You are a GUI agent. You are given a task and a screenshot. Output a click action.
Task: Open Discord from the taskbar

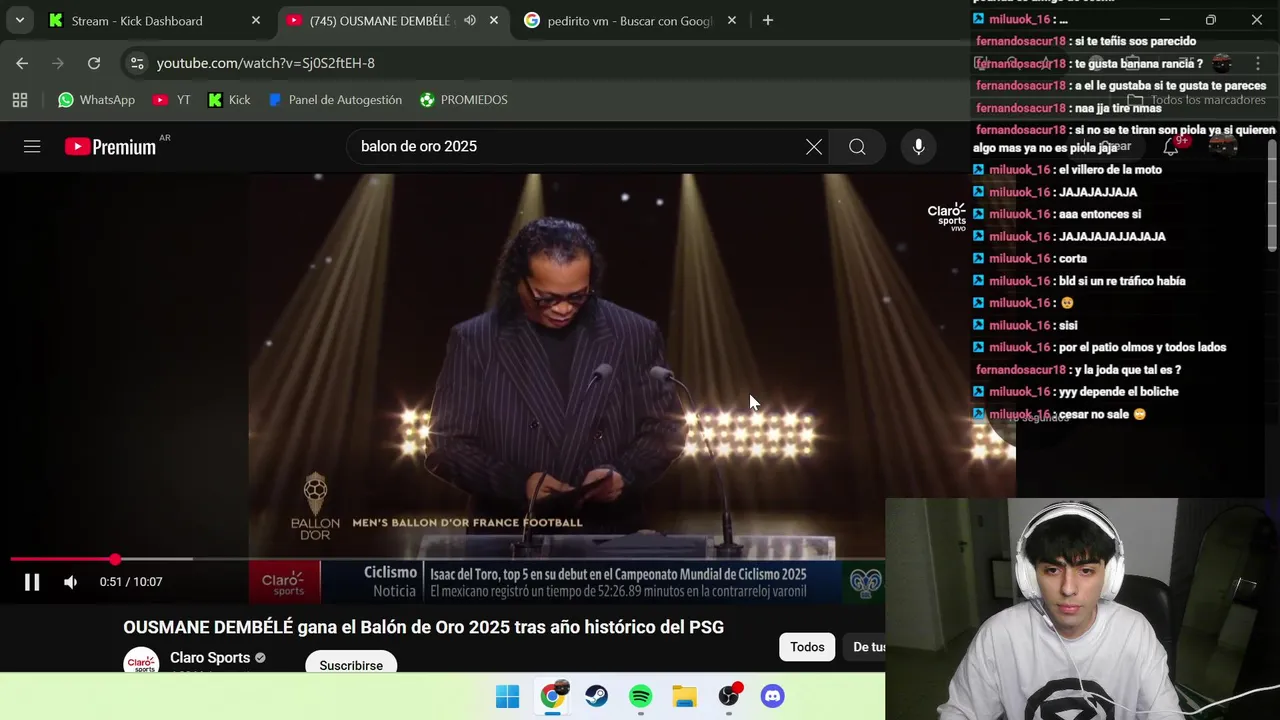[x=772, y=696]
